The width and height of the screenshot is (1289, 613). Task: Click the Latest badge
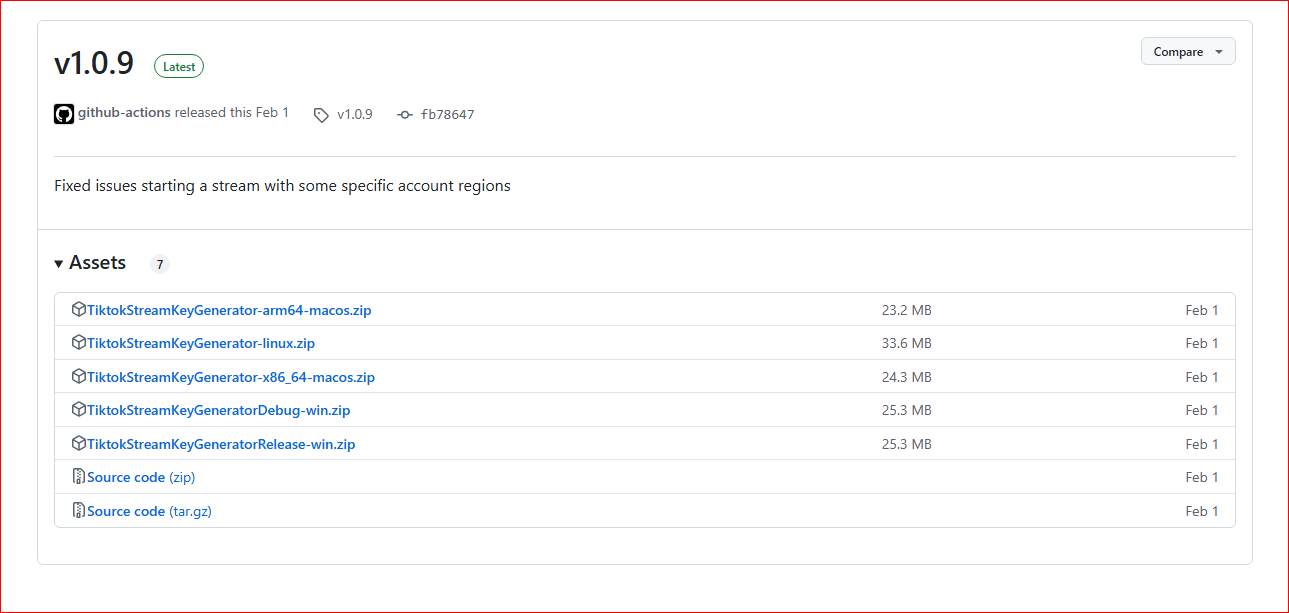(179, 67)
